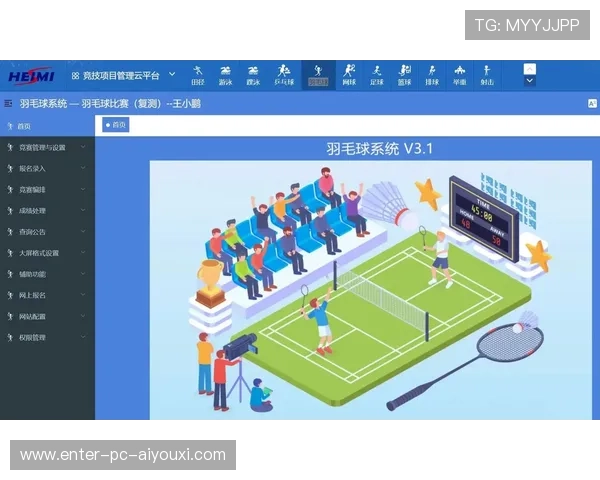Open the 首页 tab above the banner
Image resolution: width=600 pixels, height=480 pixels.
click(x=116, y=125)
